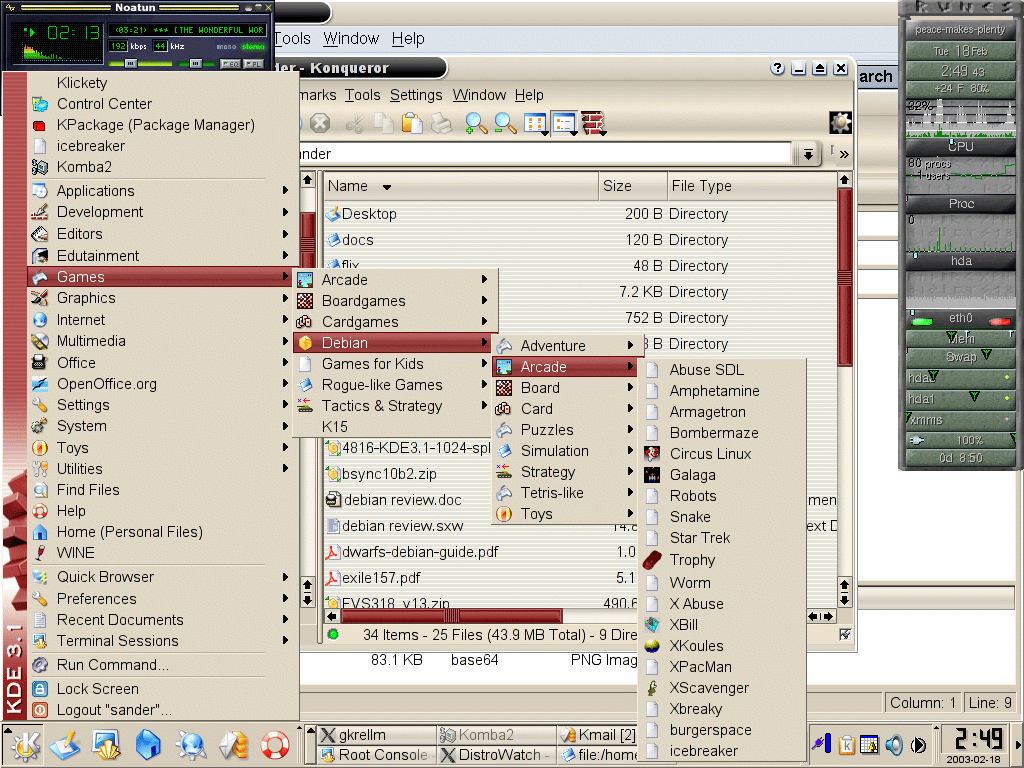
Task: Click the zoom out magnifier icon
Action: [x=505, y=123]
